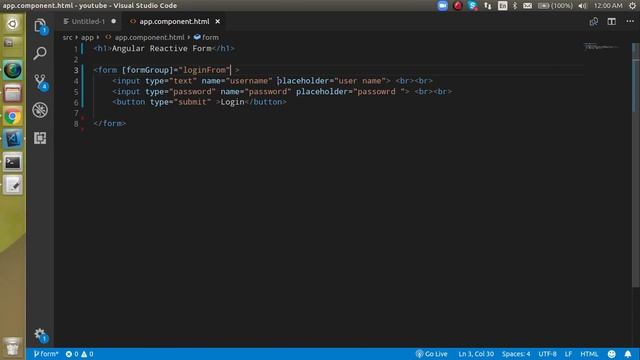
Task: Open the mail indicator in top panel
Action: coord(527,6)
